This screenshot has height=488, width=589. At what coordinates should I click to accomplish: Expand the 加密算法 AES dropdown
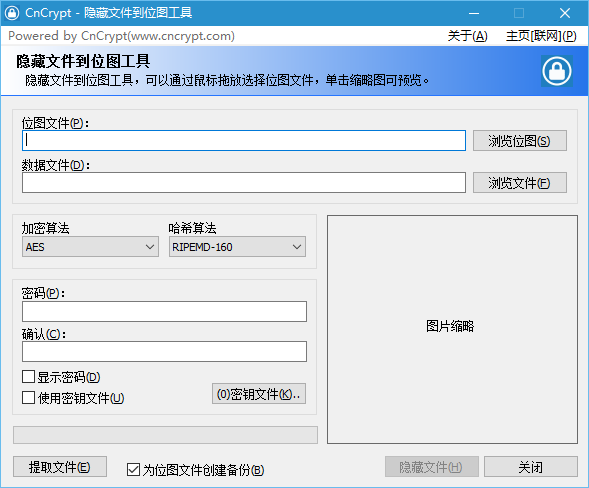[90, 247]
